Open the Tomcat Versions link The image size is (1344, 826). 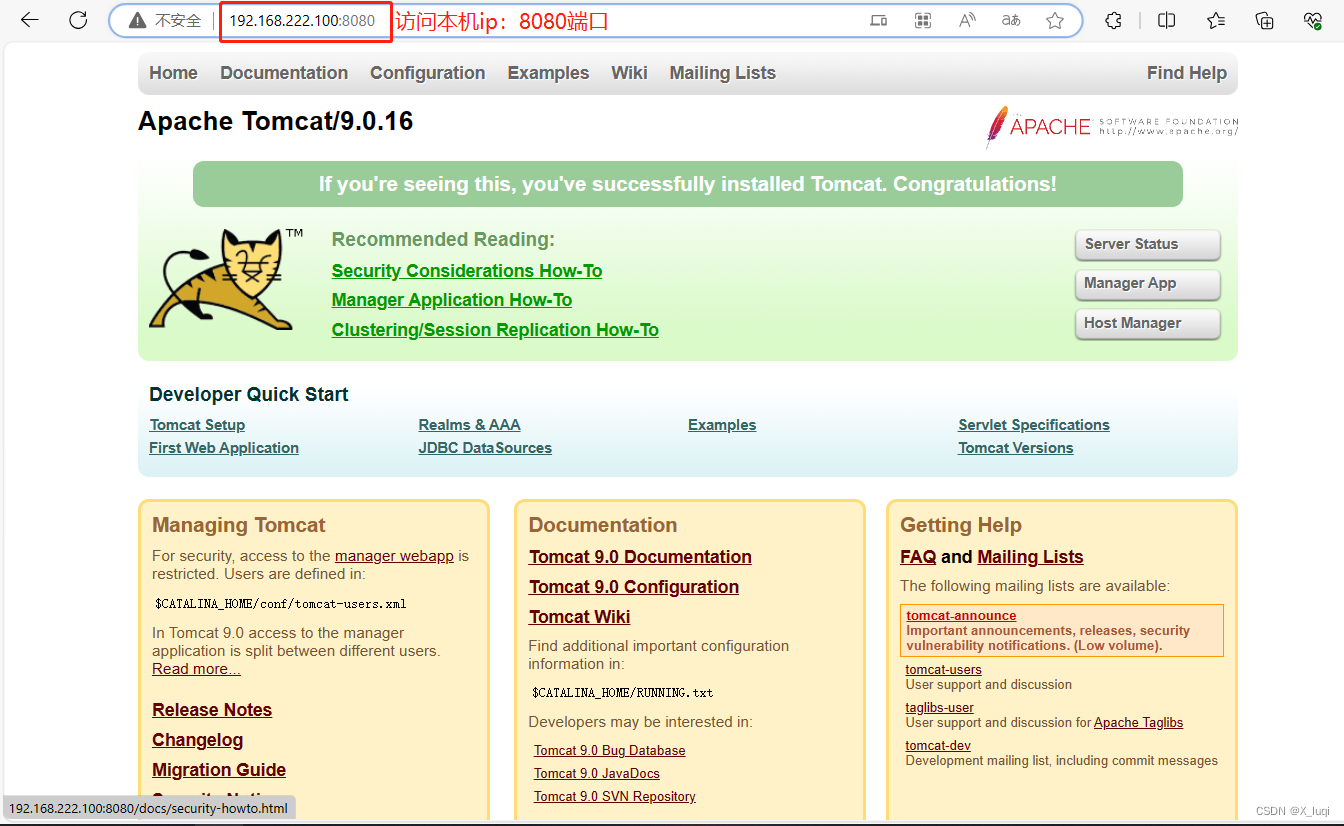coord(1016,448)
